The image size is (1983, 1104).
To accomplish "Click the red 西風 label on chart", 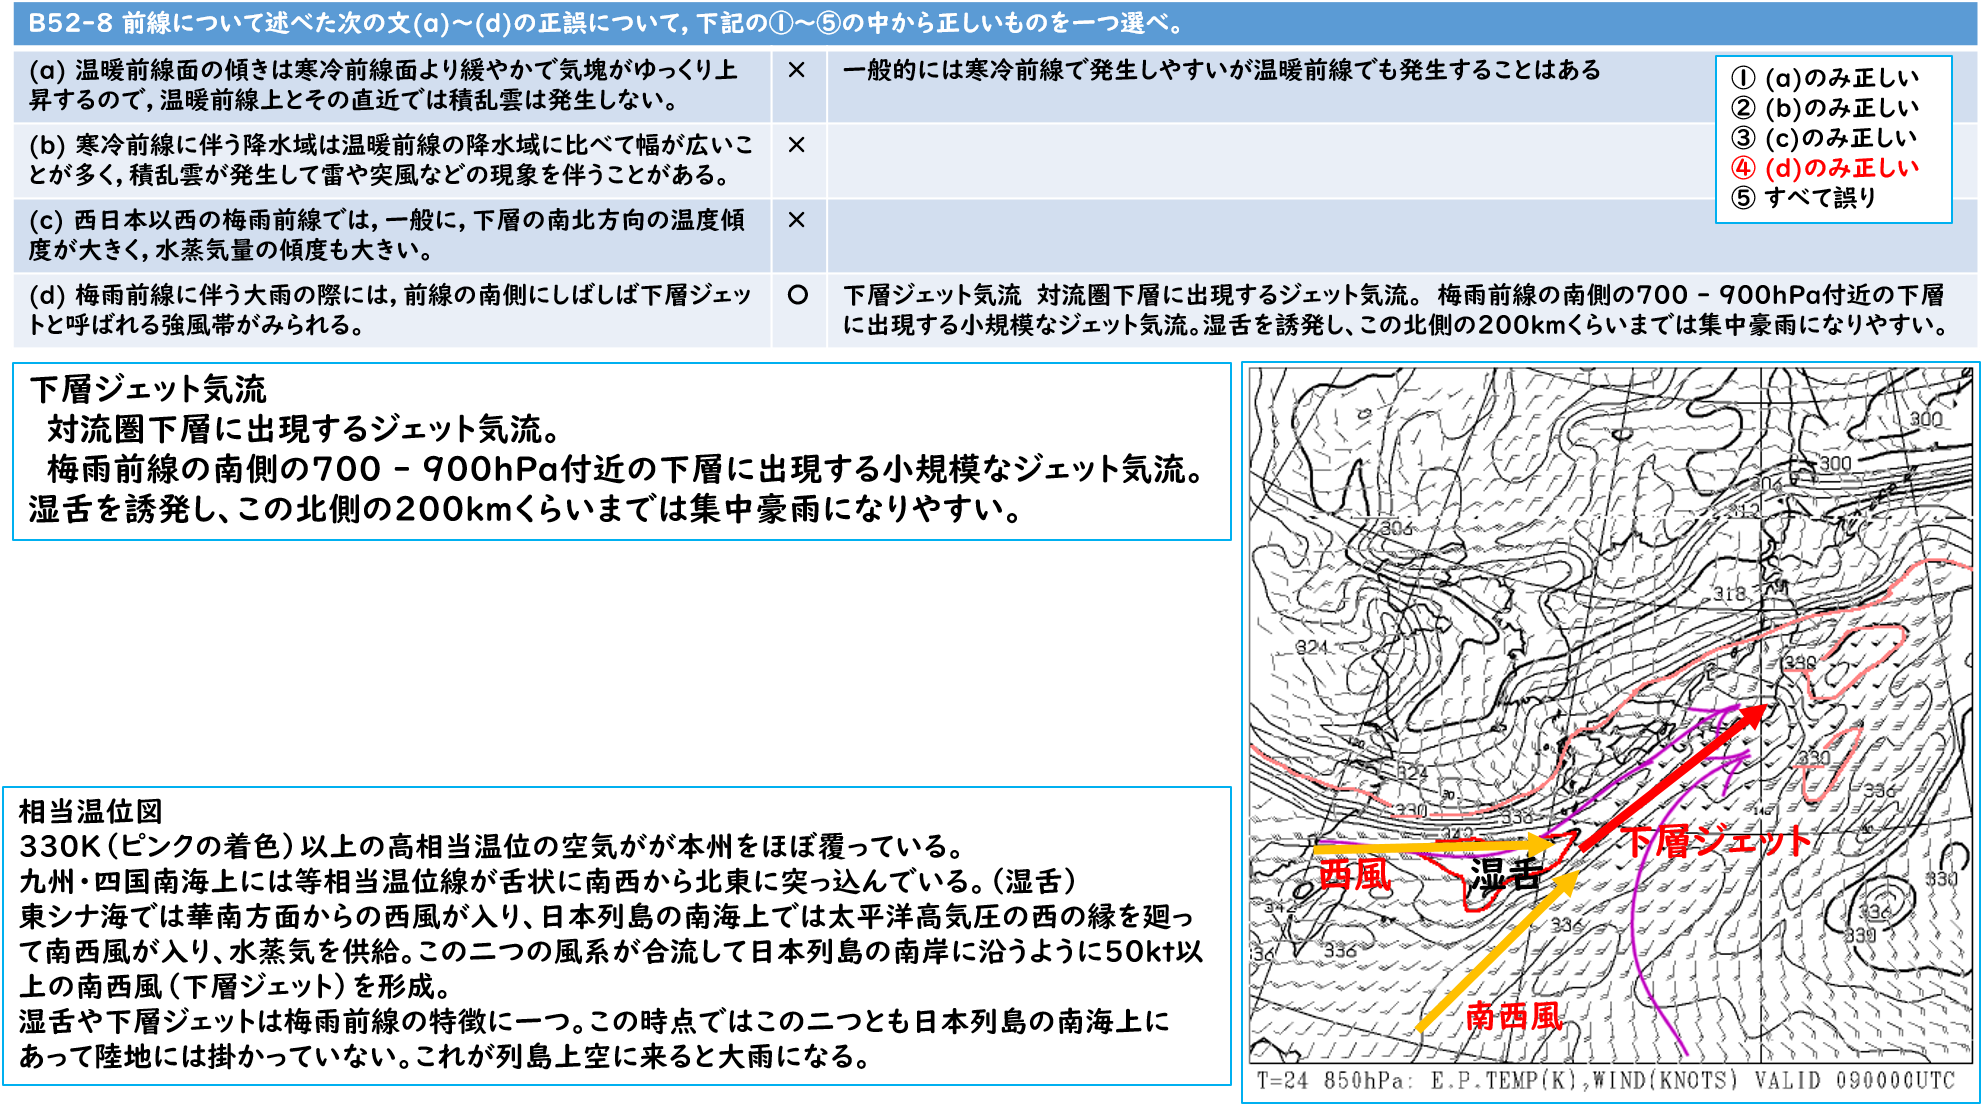I will [1354, 875].
